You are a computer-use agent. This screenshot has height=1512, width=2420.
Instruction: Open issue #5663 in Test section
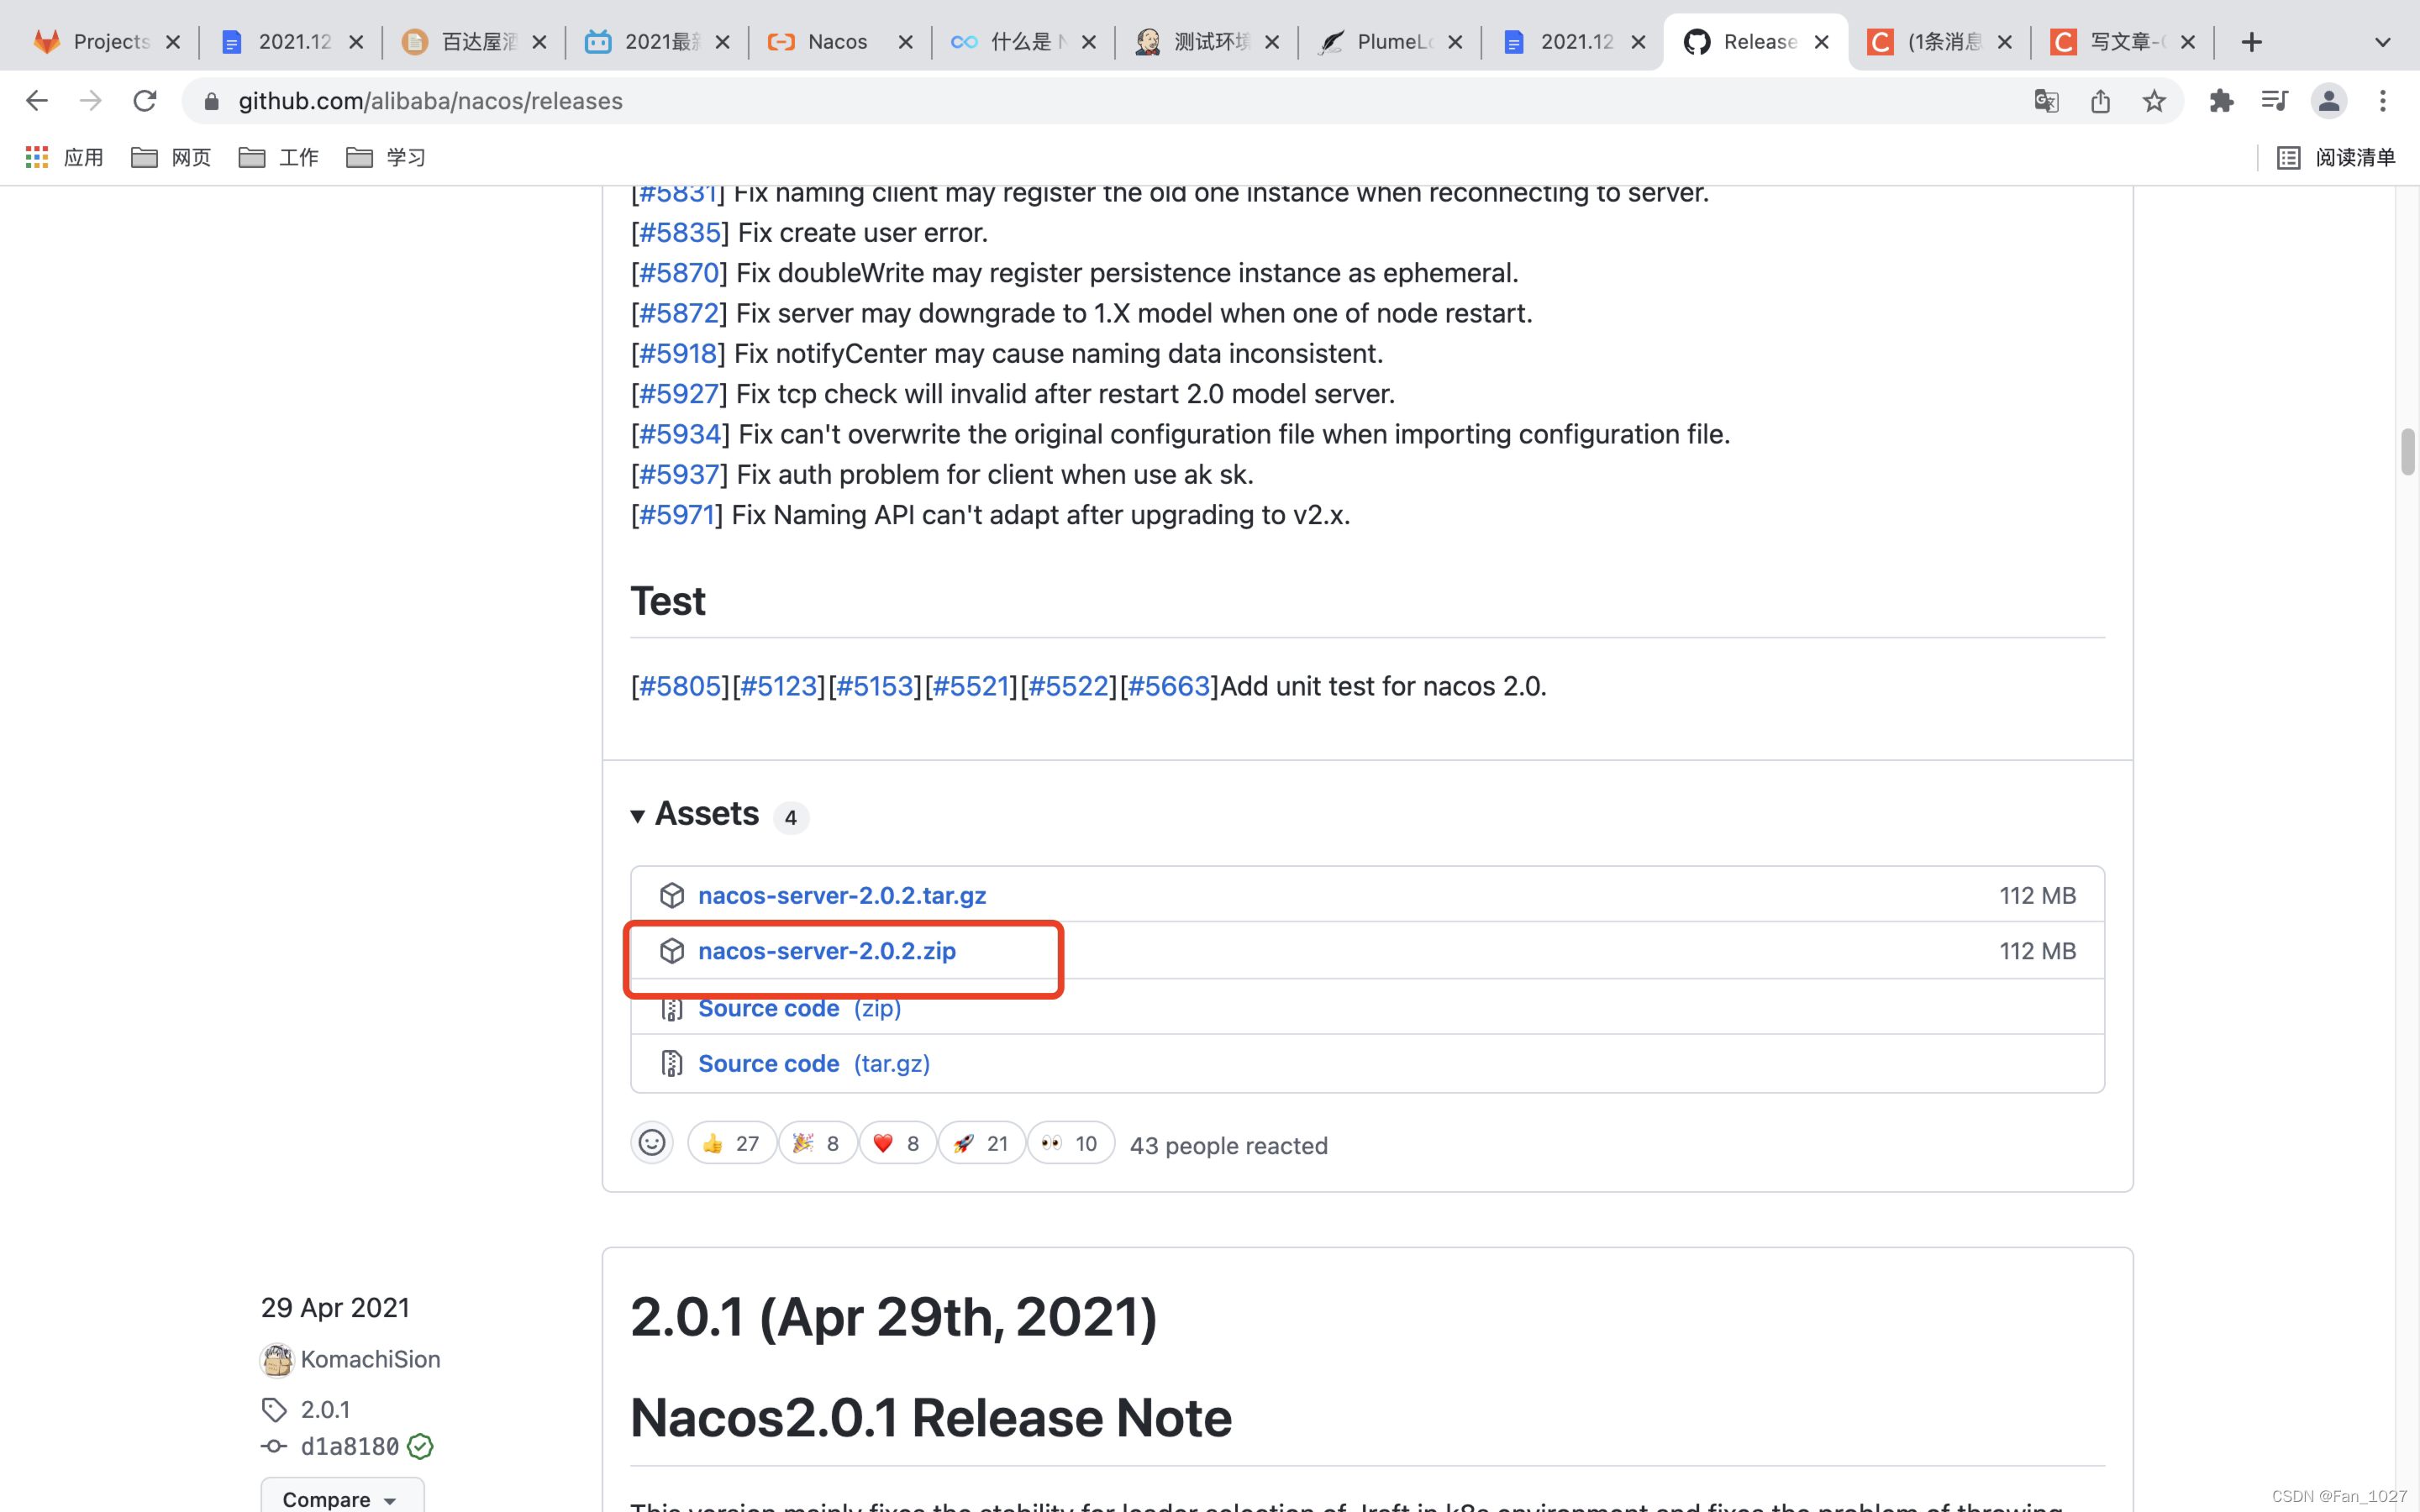[x=1169, y=686]
